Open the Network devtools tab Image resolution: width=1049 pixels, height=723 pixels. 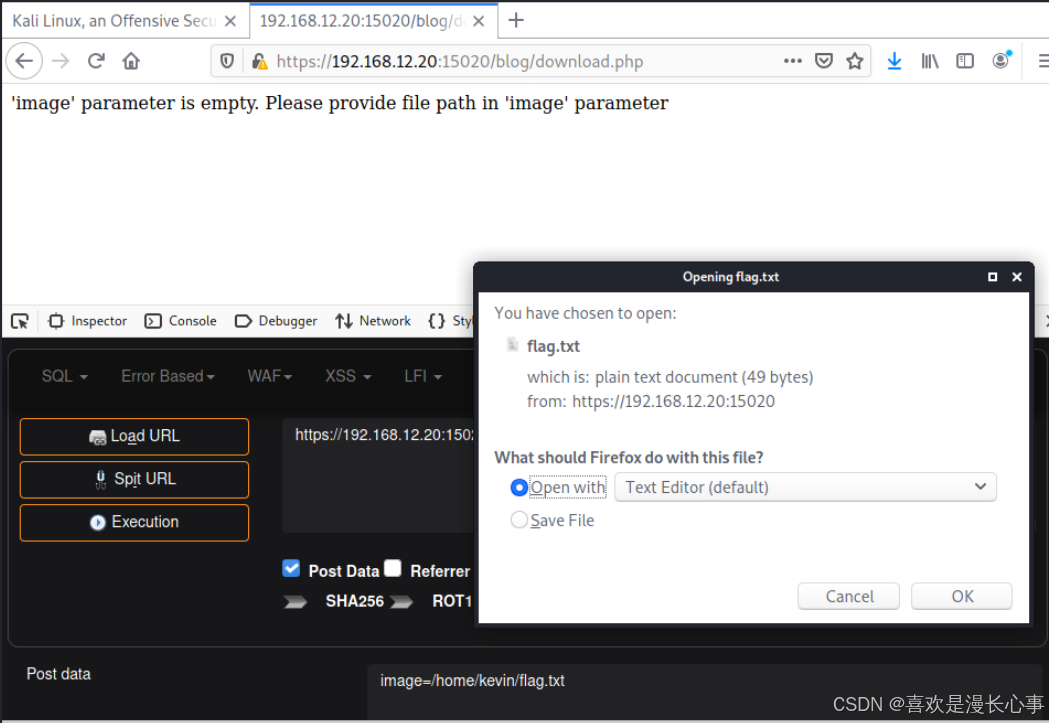pos(373,321)
